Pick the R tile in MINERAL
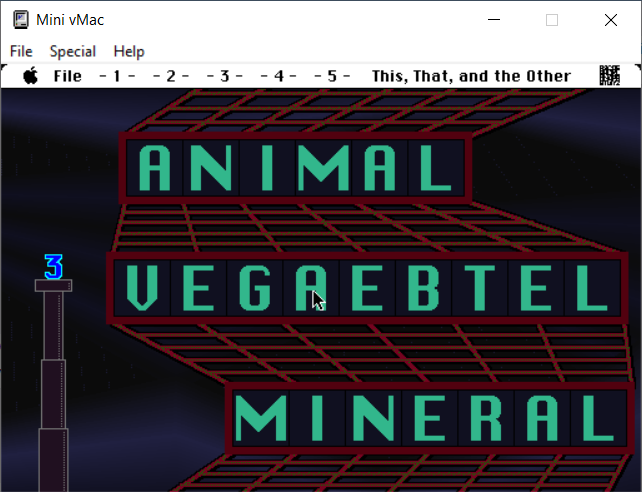The height and width of the screenshot is (492, 642). tap(486, 418)
